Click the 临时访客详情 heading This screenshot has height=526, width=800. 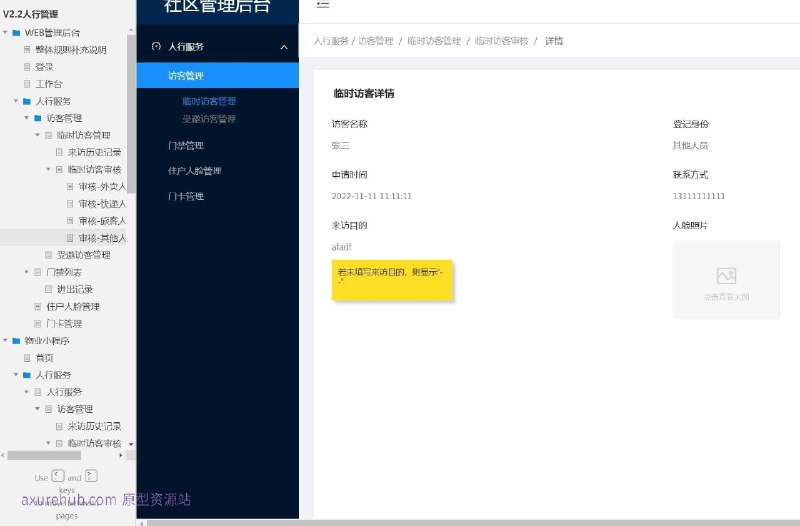(x=364, y=93)
